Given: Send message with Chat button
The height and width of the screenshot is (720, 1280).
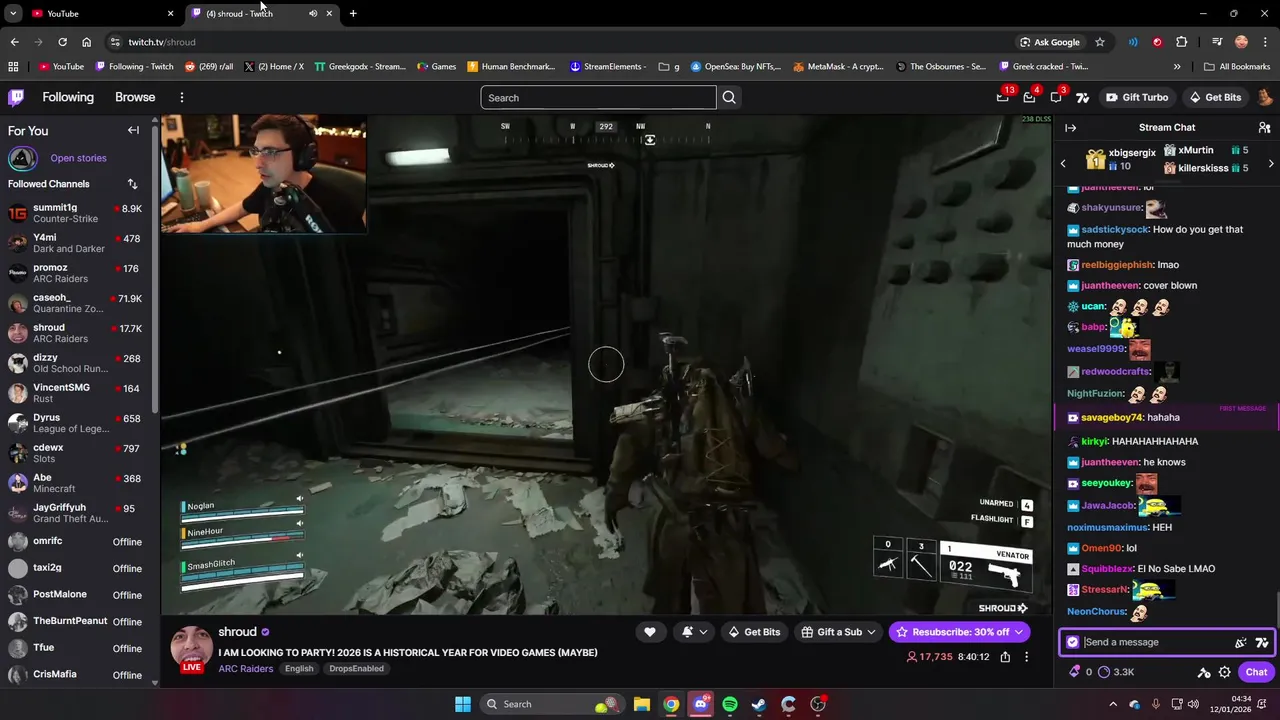Looking at the screenshot, I should point(1256,672).
